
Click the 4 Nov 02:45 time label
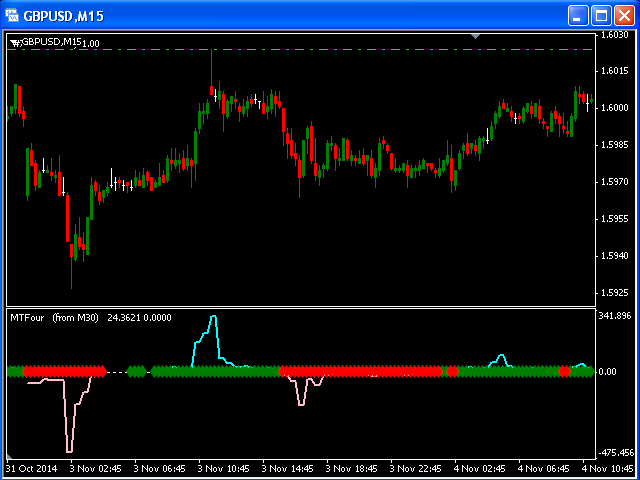(476, 467)
